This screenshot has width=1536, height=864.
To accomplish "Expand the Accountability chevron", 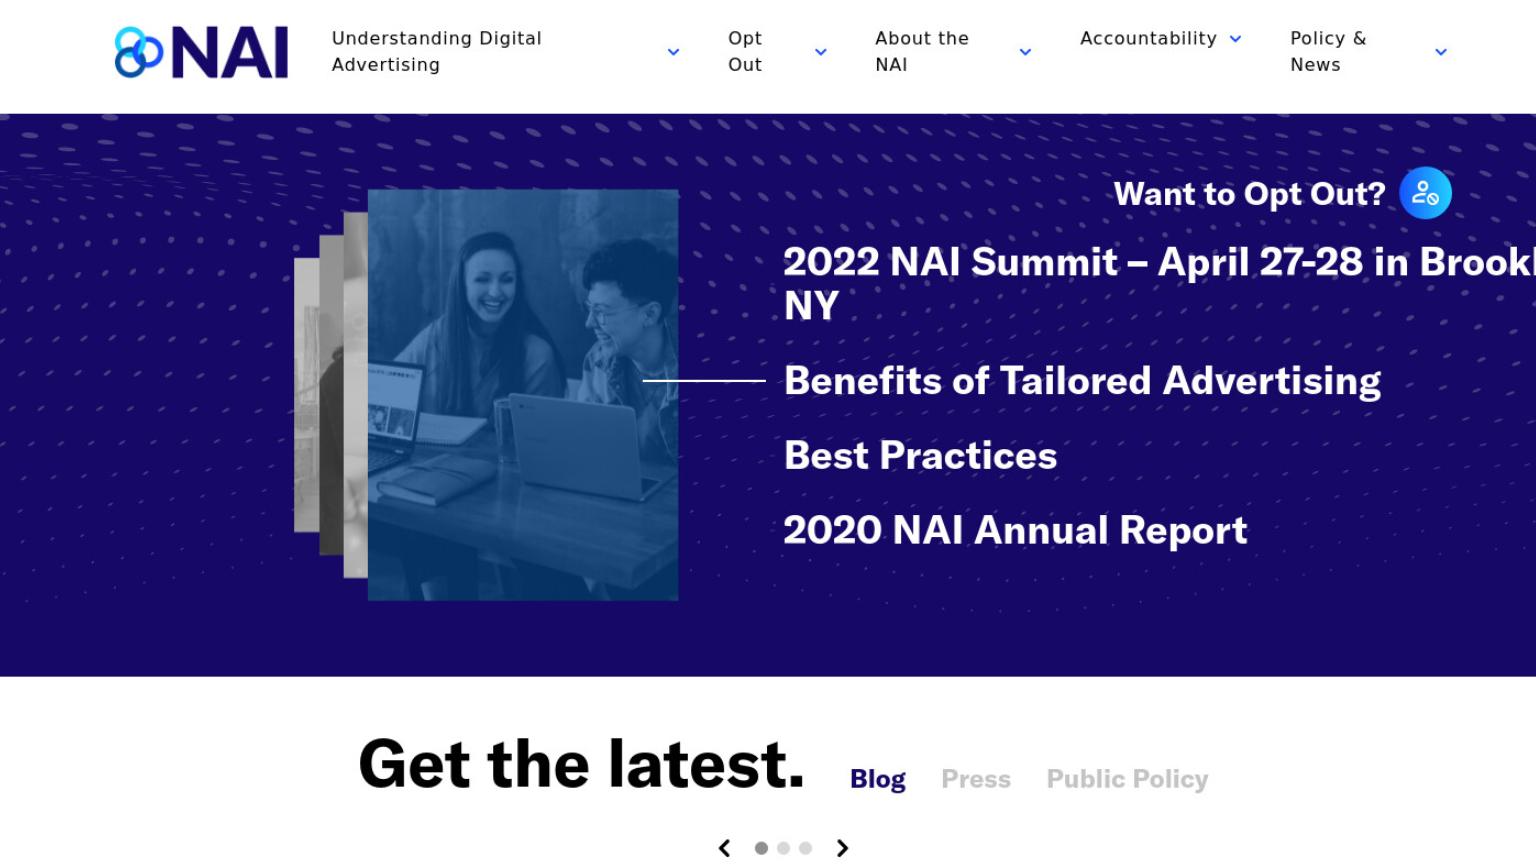I will (1235, 39).
